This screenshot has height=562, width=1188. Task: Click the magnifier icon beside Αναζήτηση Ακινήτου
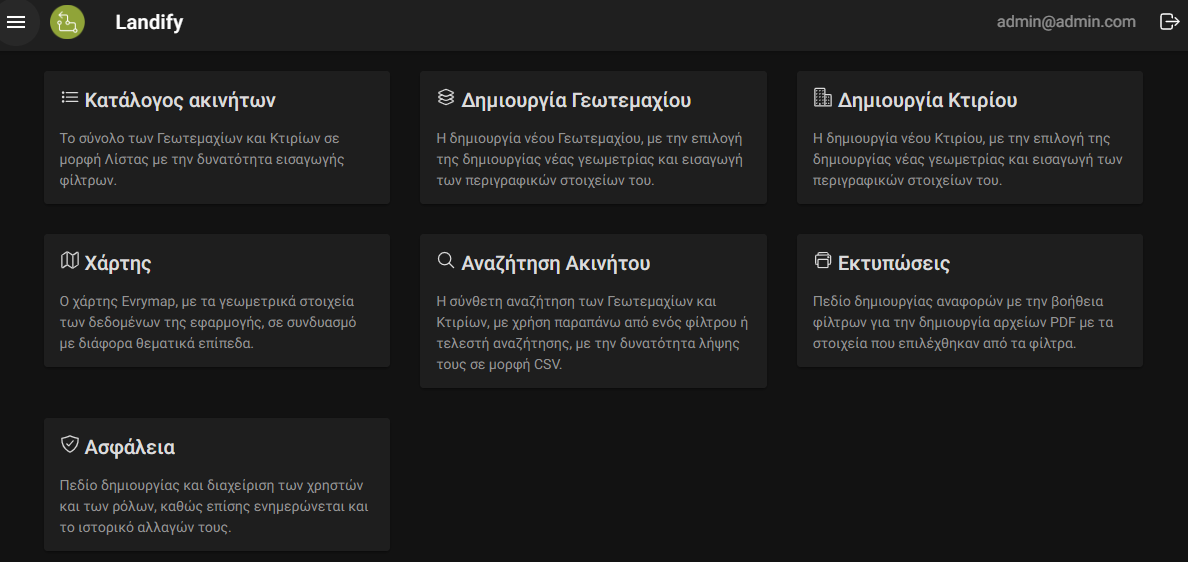tap(446, 261)
